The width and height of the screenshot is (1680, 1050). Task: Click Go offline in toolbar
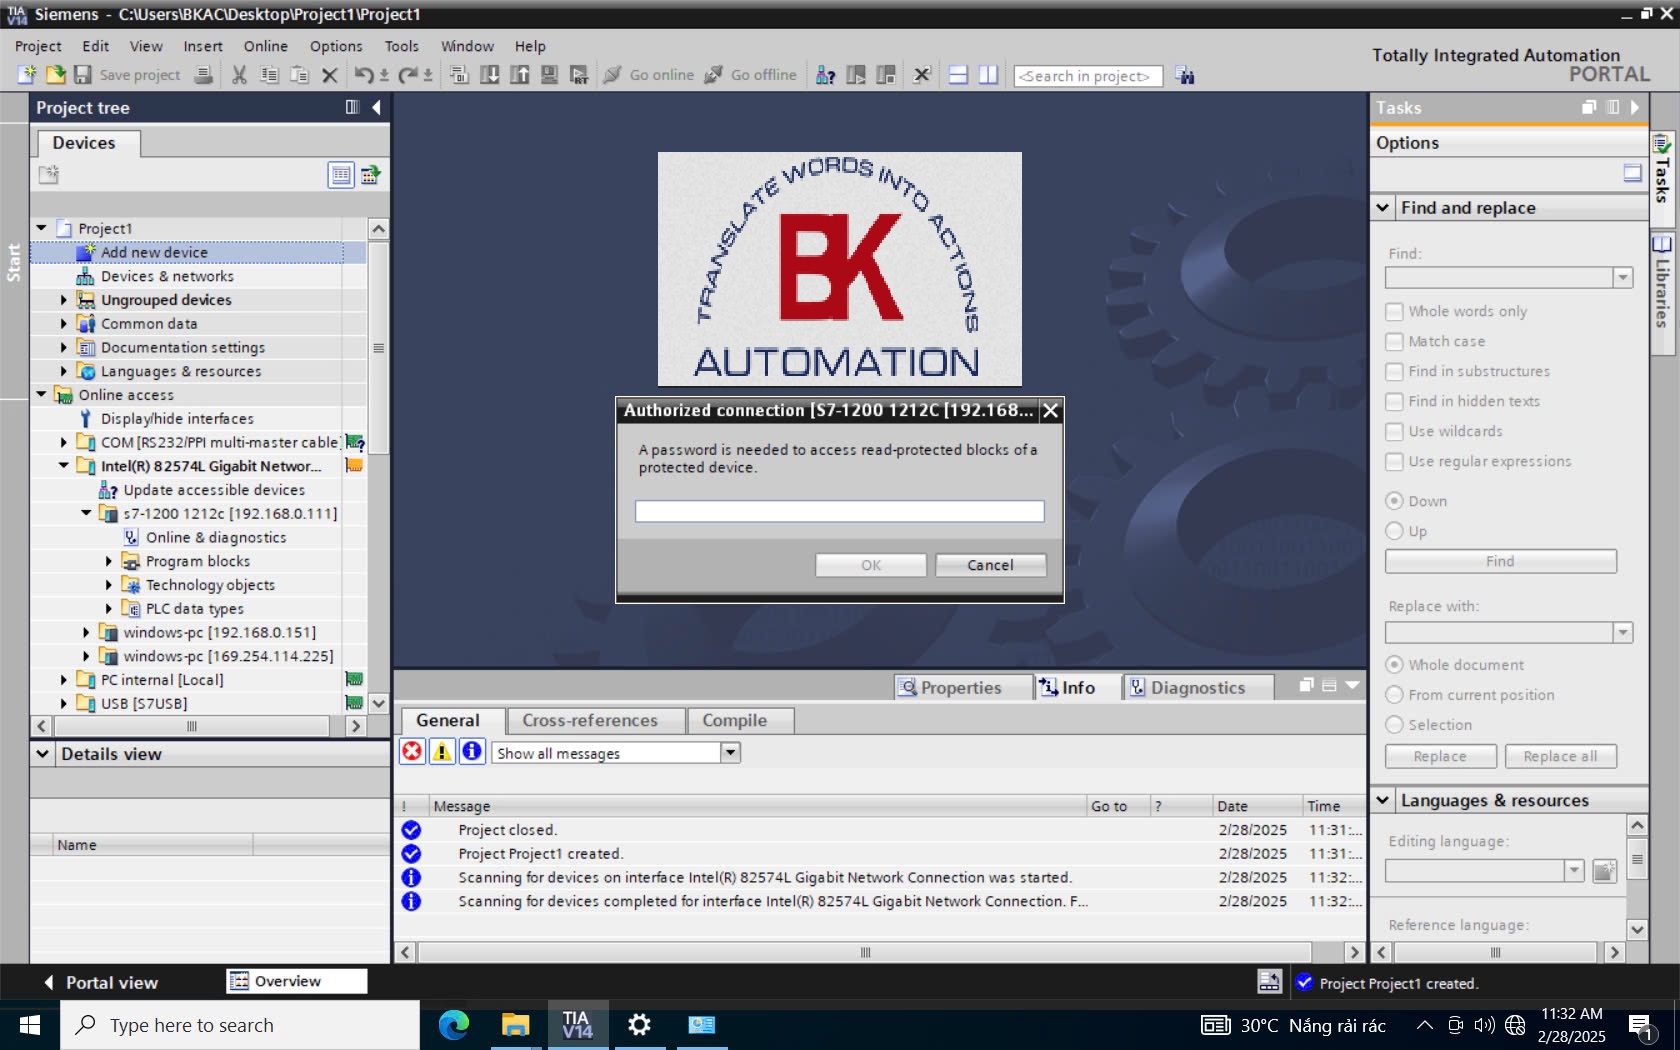tap(750, 75)
